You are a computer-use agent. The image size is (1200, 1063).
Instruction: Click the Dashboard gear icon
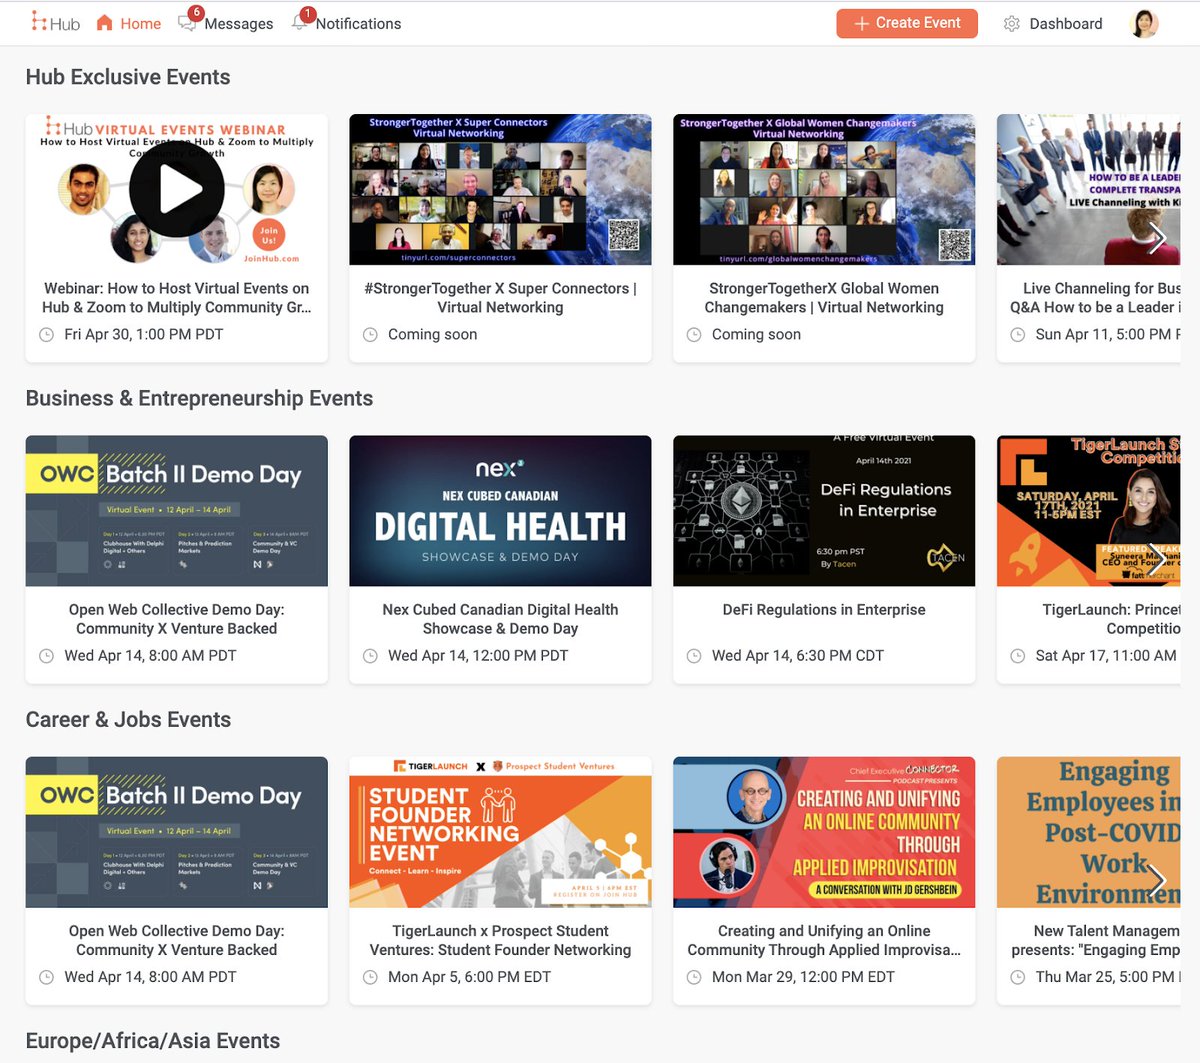pyautogui.click(x=1012, y=23)
